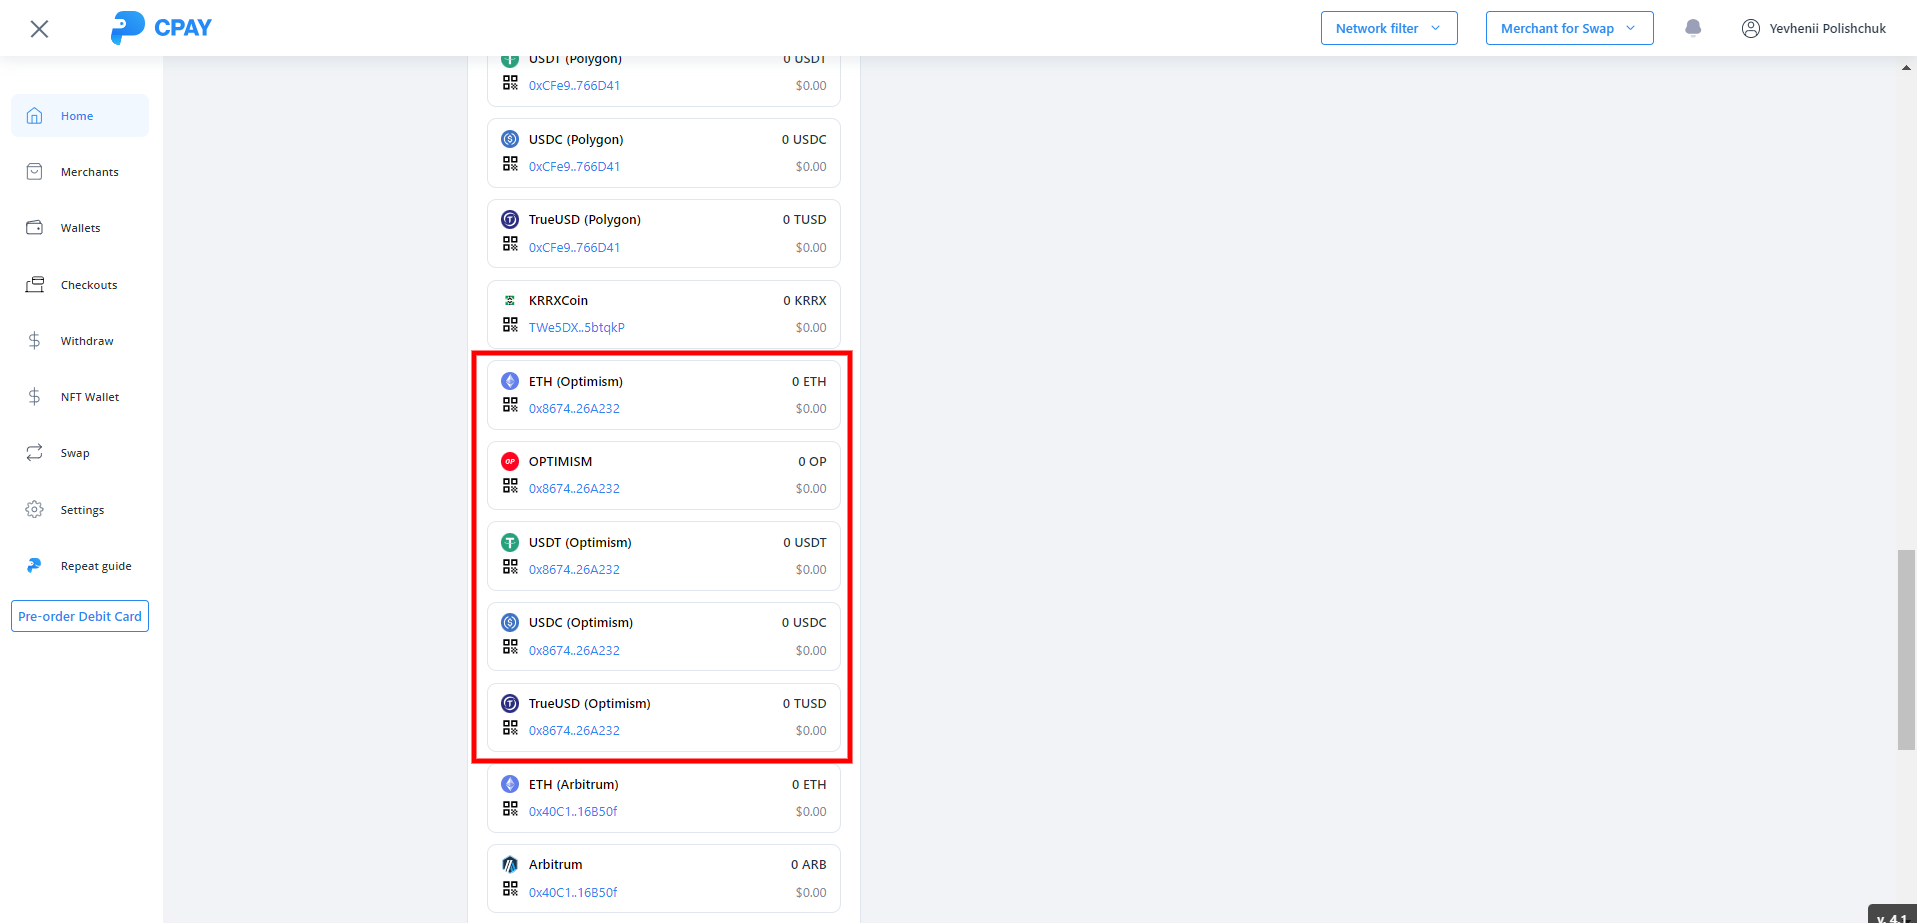Open QR code for TrueUSD (Optimism)
This screenshot has height=923, width=1917.
click(510, 728)
